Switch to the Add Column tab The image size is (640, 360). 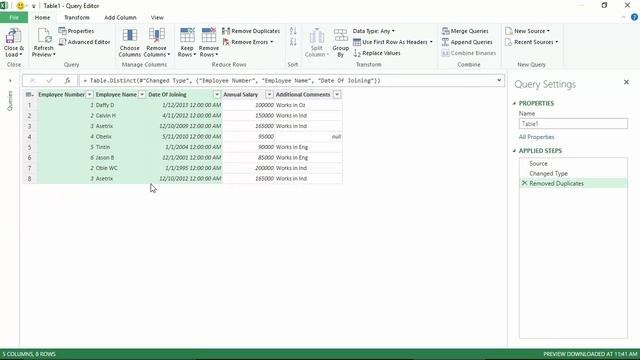coord(120,18)
